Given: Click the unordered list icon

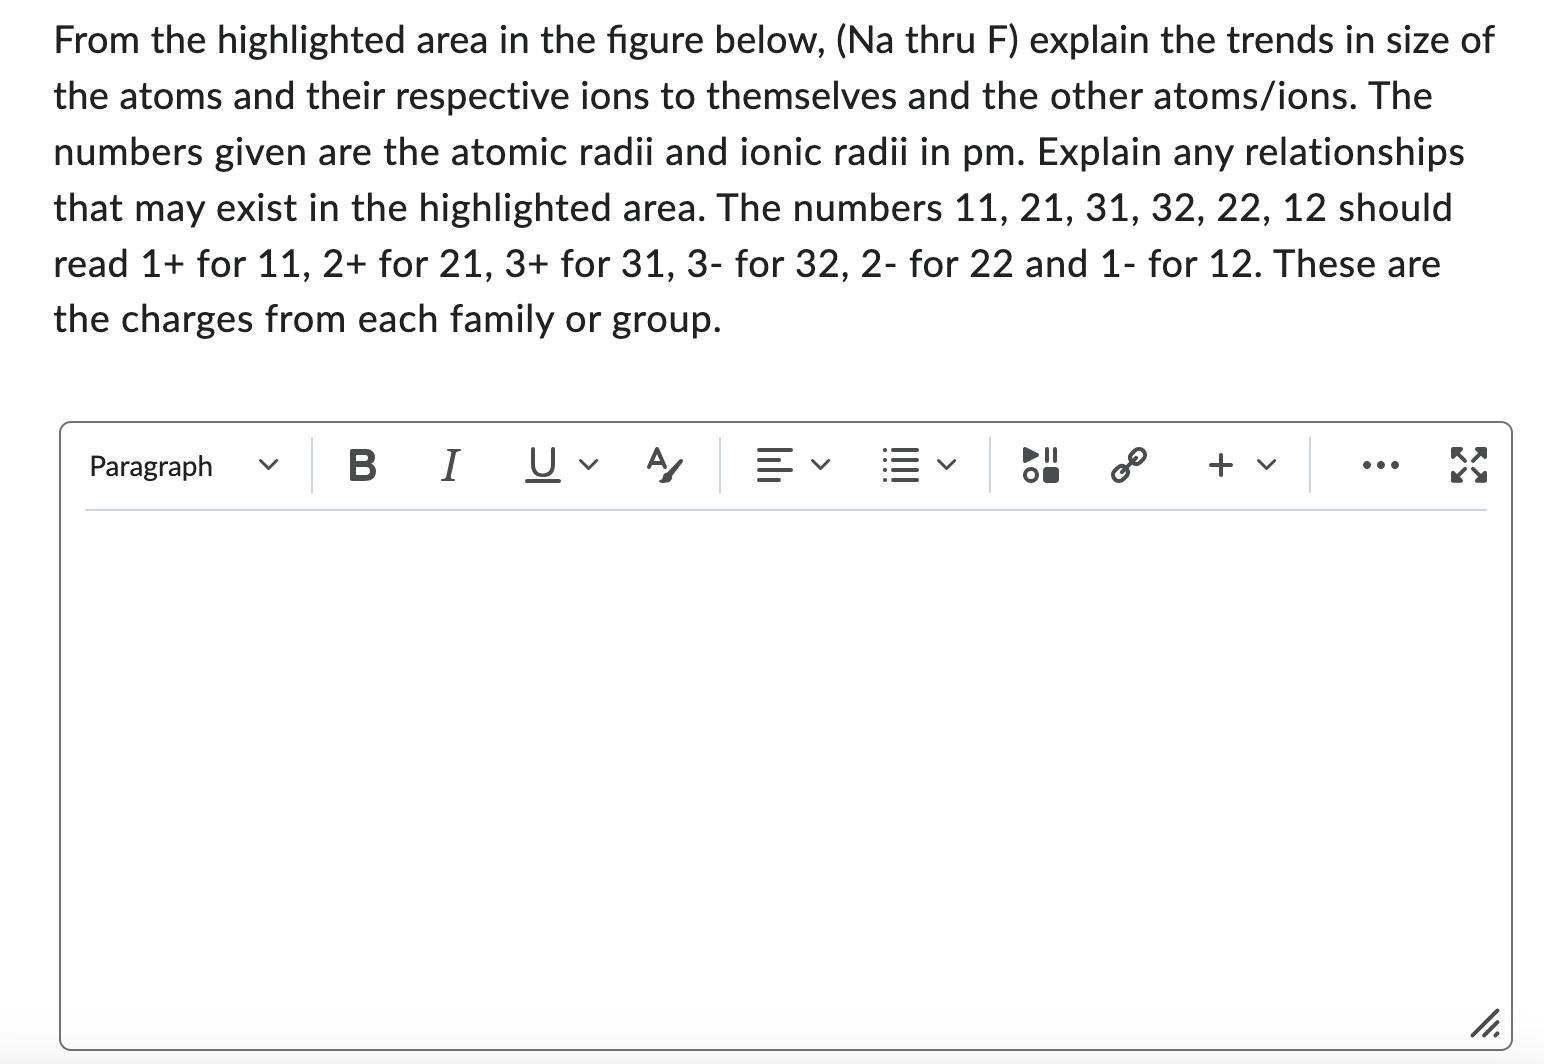Looking at the screenshot, I should (900, 464).
